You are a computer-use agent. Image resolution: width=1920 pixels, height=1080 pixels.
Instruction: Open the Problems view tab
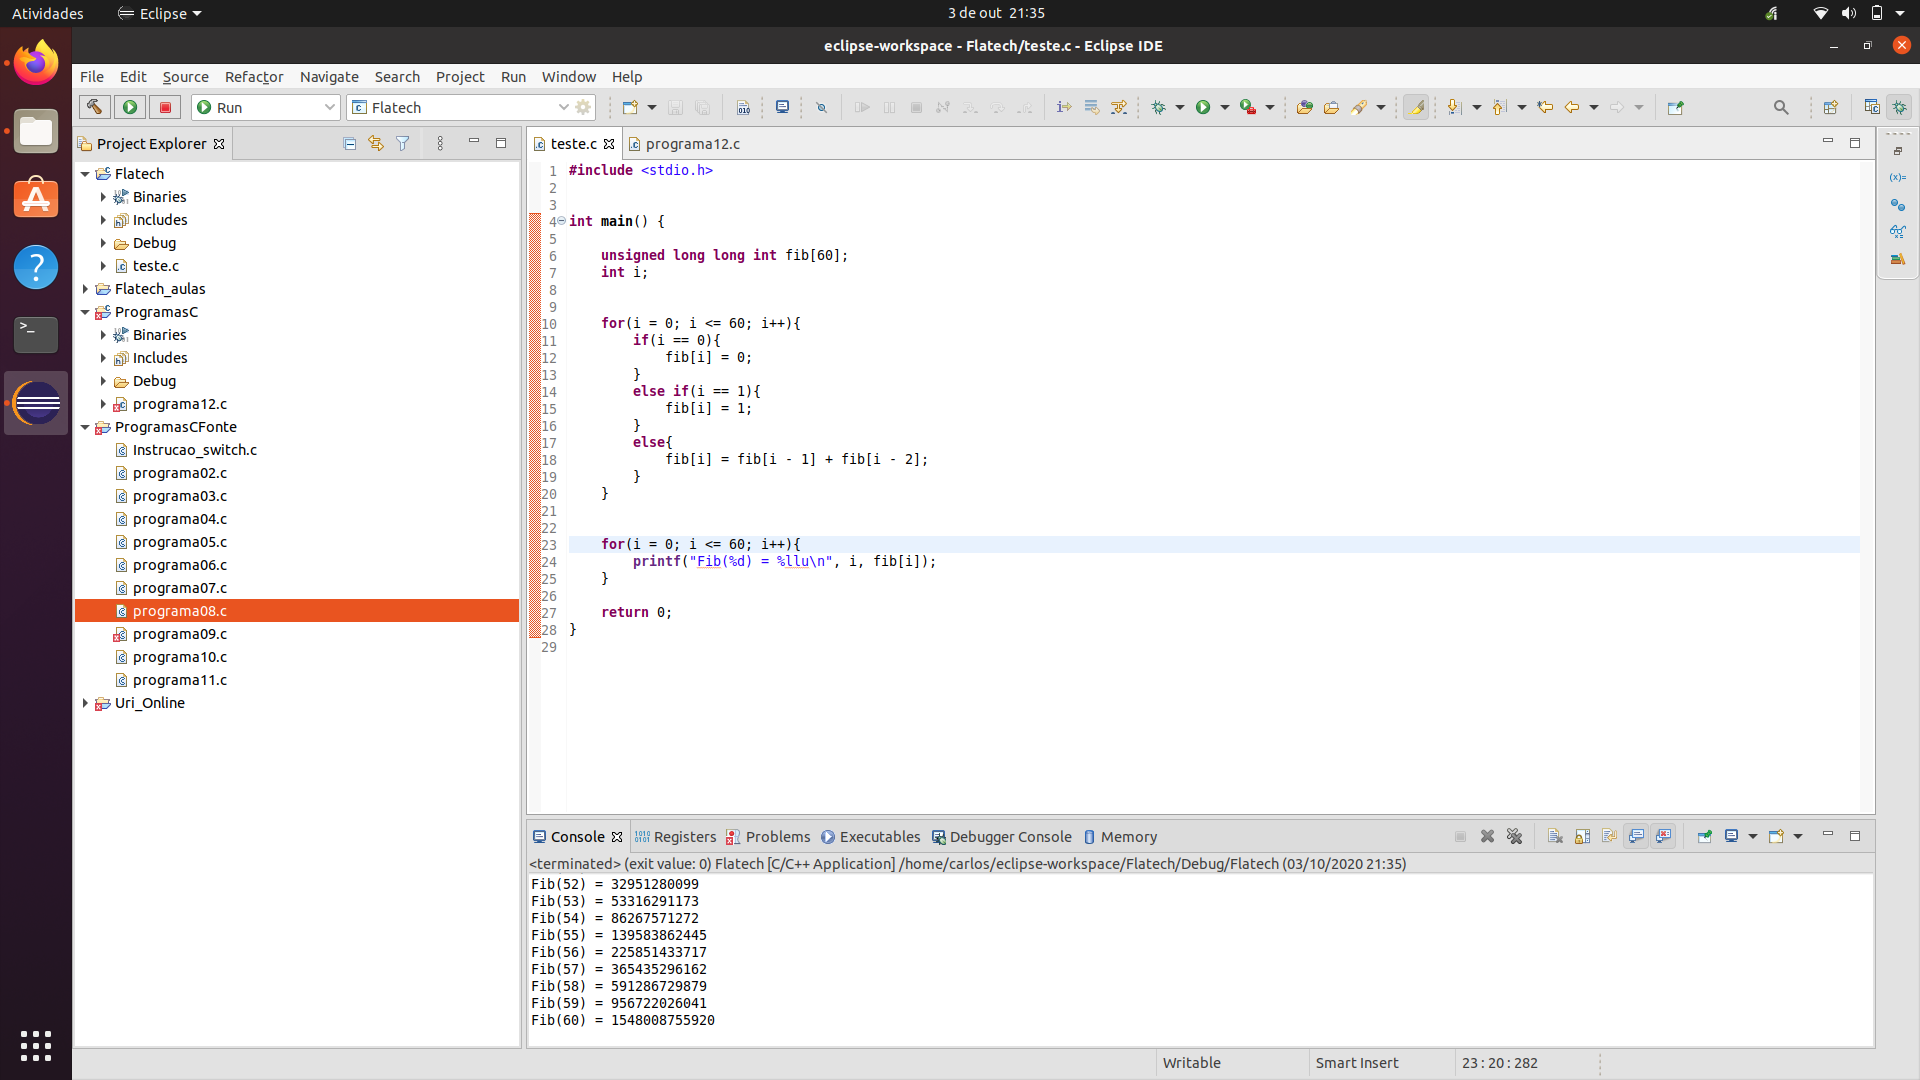point(777,837)
